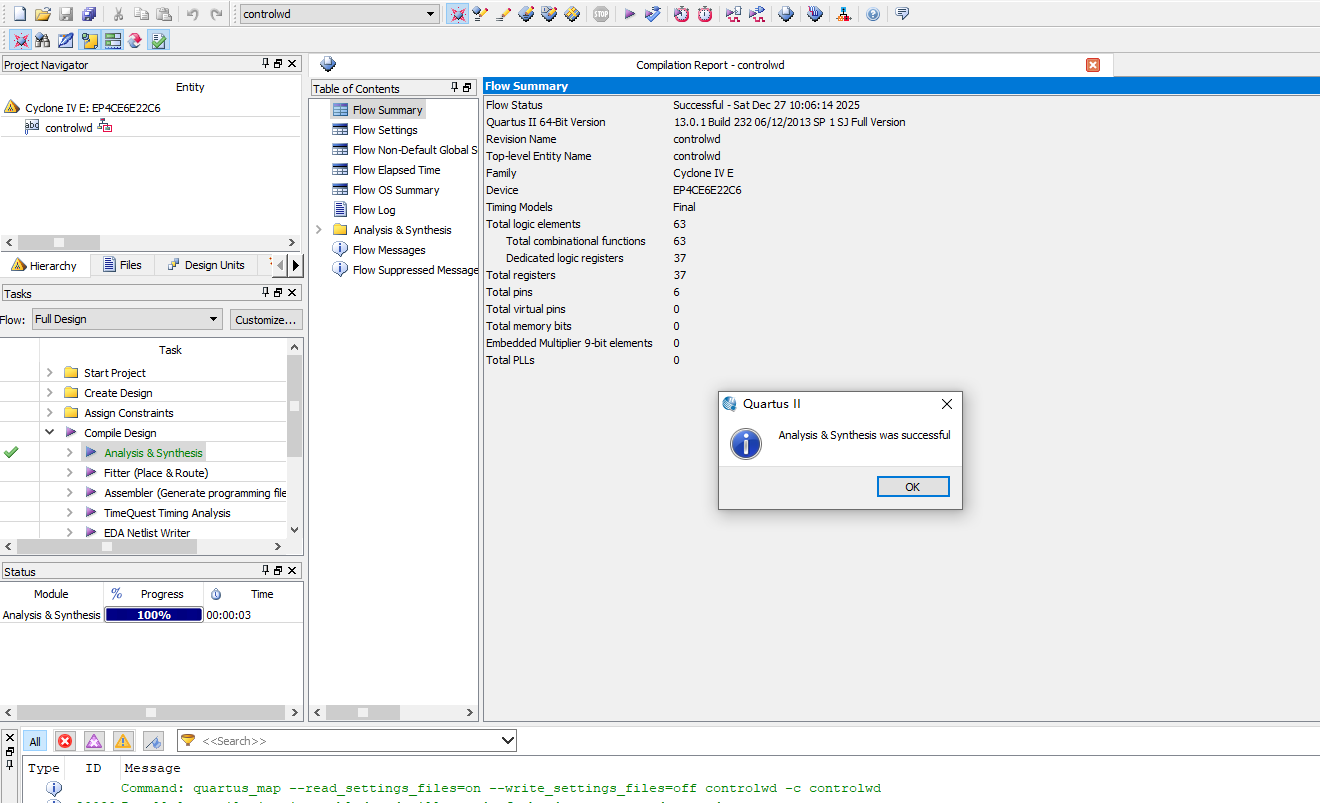Open Flow Log report
This screenshot has height=803, width=1320.
pyautogui.click(x=374, y=210)
